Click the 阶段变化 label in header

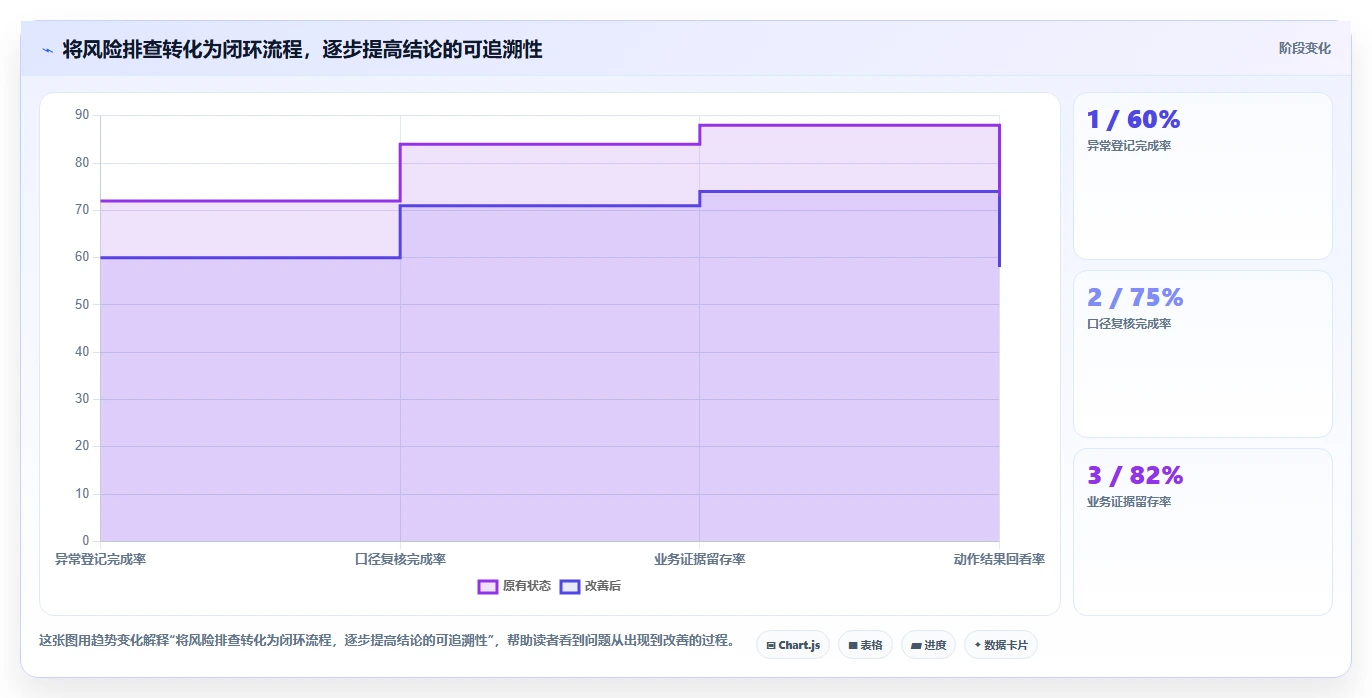tap(1304, 48)
